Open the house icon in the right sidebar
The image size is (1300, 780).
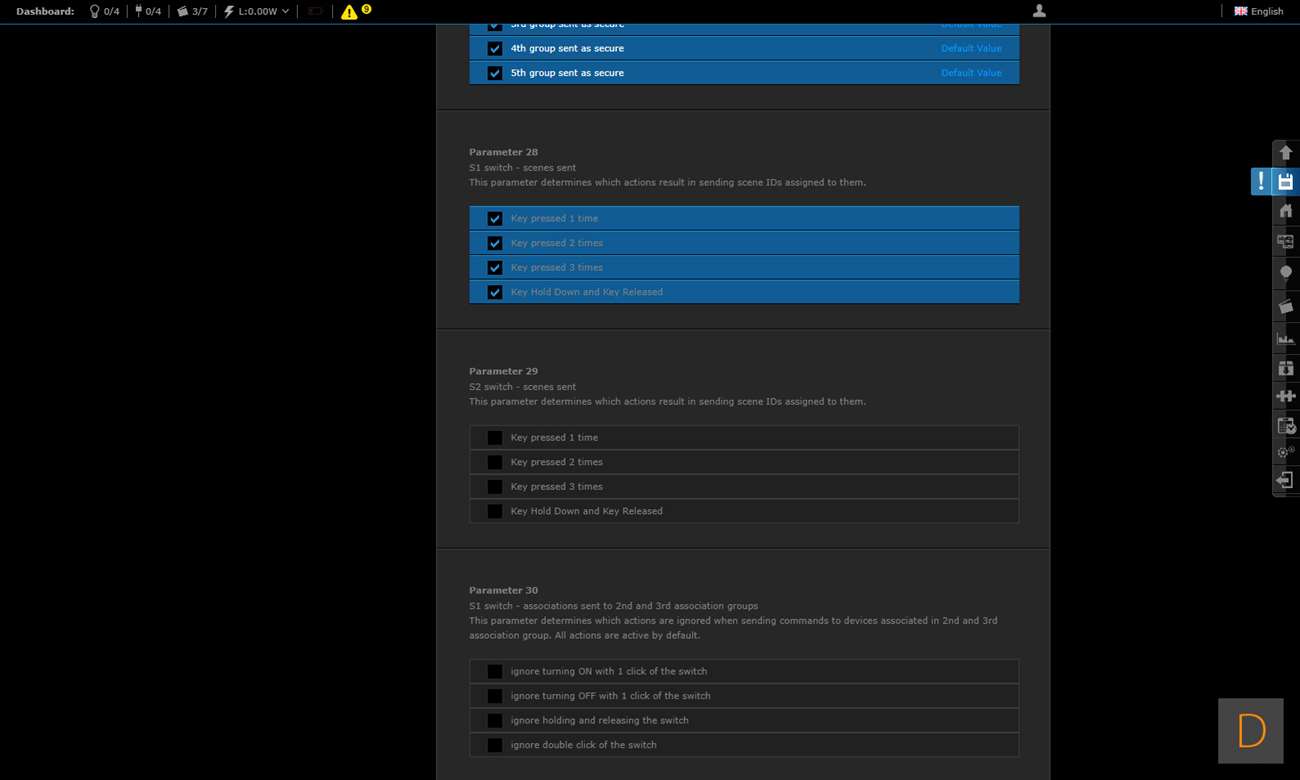point(1286,211)
